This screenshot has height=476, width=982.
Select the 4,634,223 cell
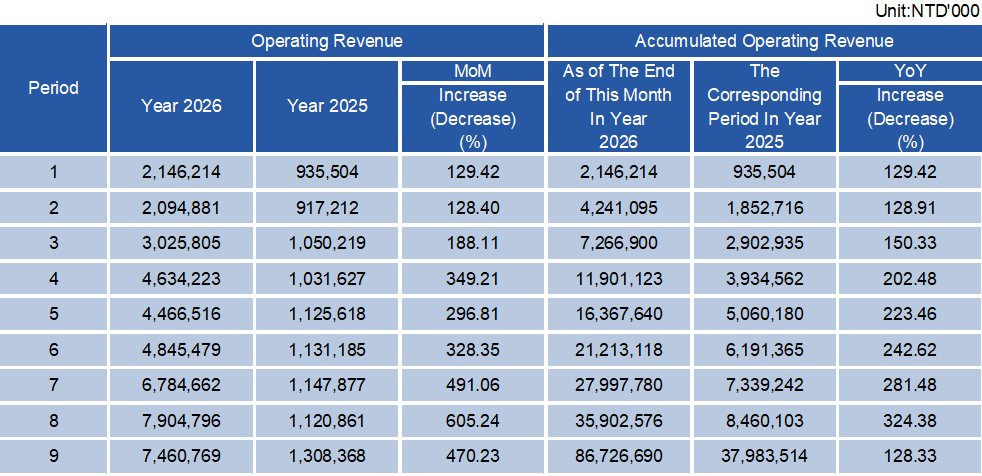click(x=182, y=278)
